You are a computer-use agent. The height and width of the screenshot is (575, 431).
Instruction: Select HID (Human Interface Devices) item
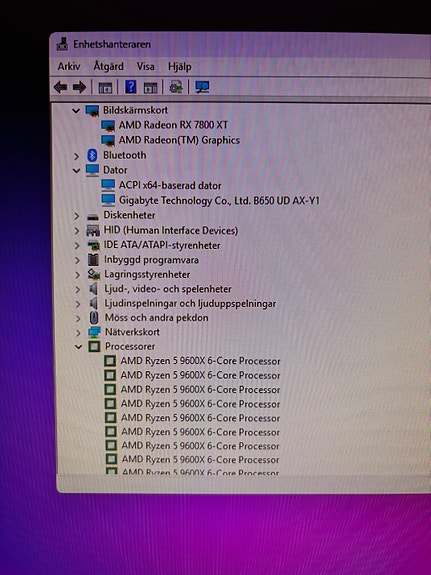[171, 230]
